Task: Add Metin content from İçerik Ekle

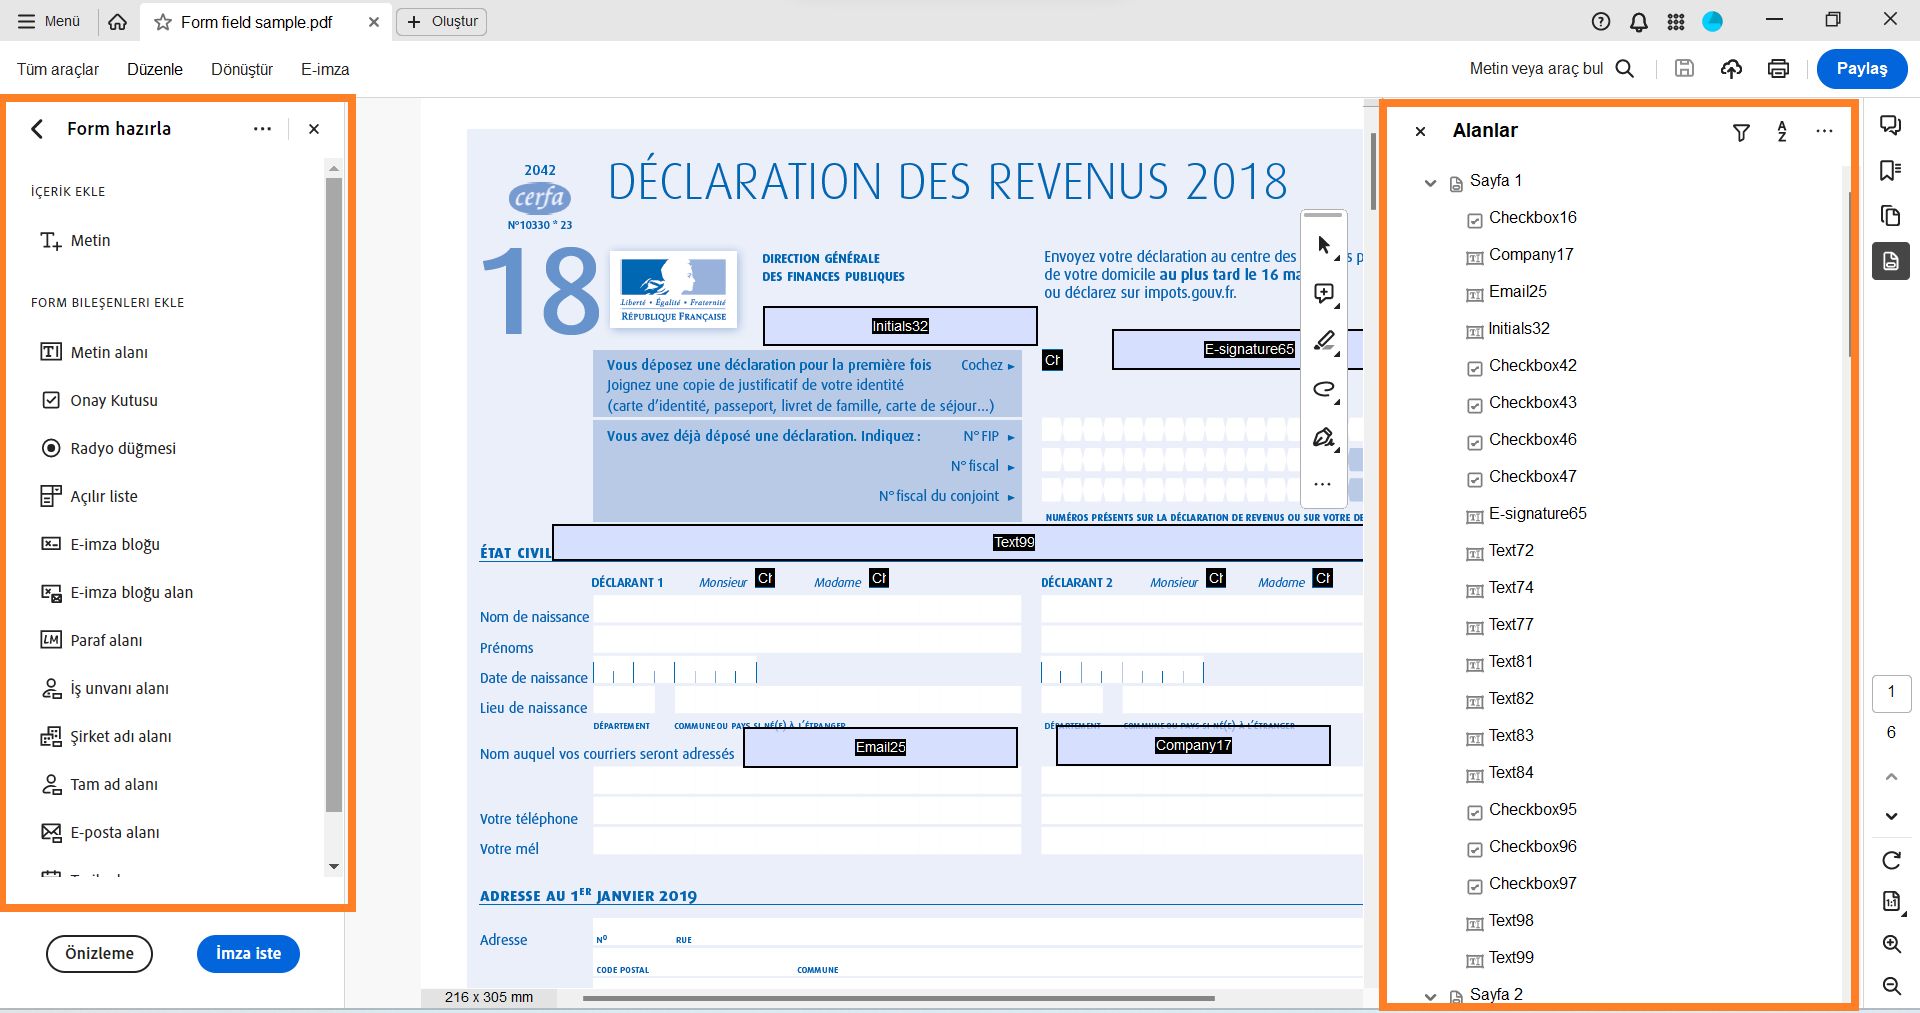Action: [x=75, y=240]
